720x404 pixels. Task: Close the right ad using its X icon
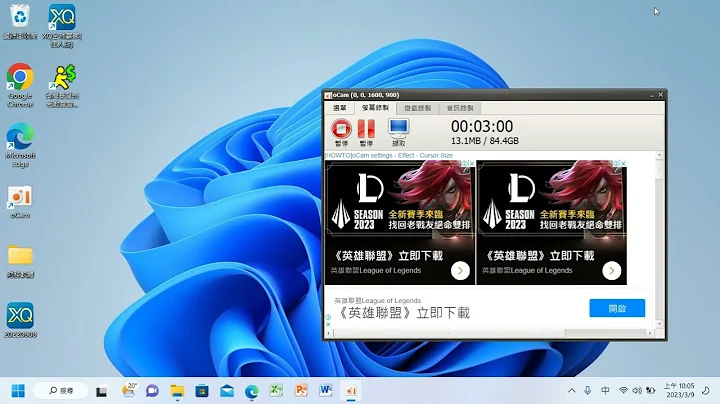pos(623,163)
